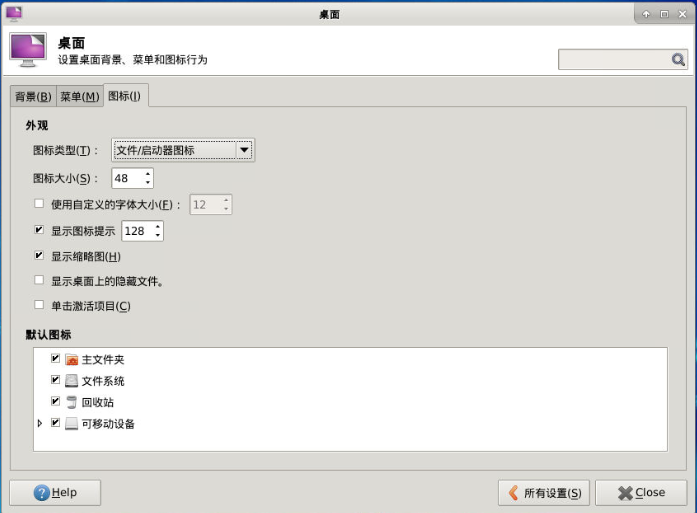697x513 pixels.
Task: Expand the removable devices tree item
Action: coord(40,423)
